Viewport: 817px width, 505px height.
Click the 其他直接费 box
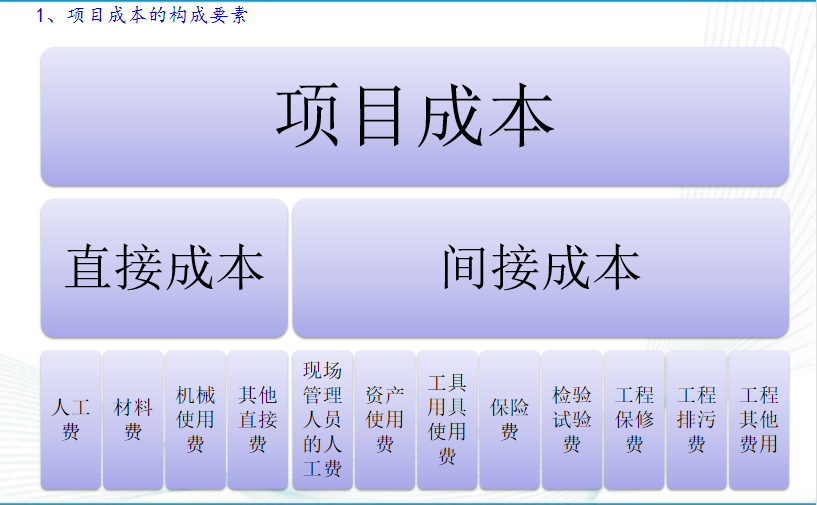point(257,420)
